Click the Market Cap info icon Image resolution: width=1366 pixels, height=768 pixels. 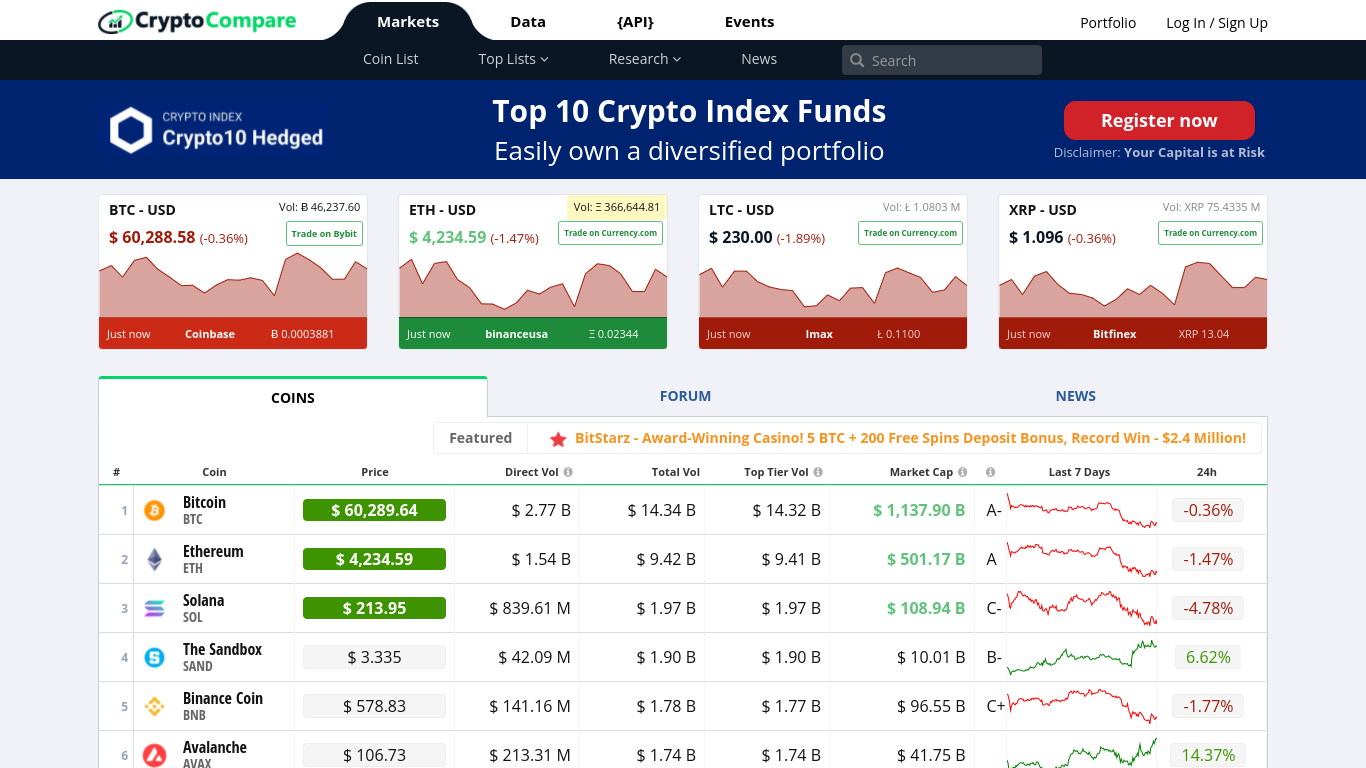[x=962, y=472]
